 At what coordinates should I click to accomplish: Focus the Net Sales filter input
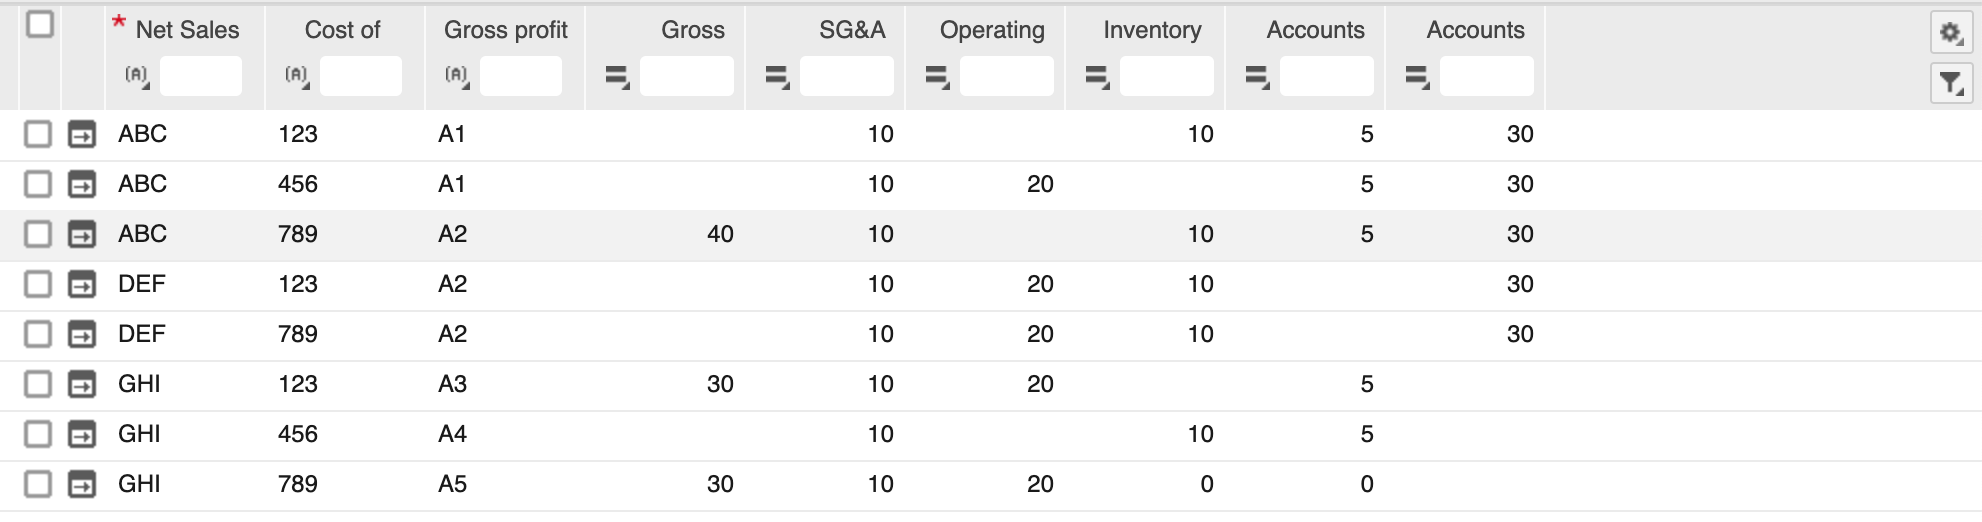(x=201, y=76)
